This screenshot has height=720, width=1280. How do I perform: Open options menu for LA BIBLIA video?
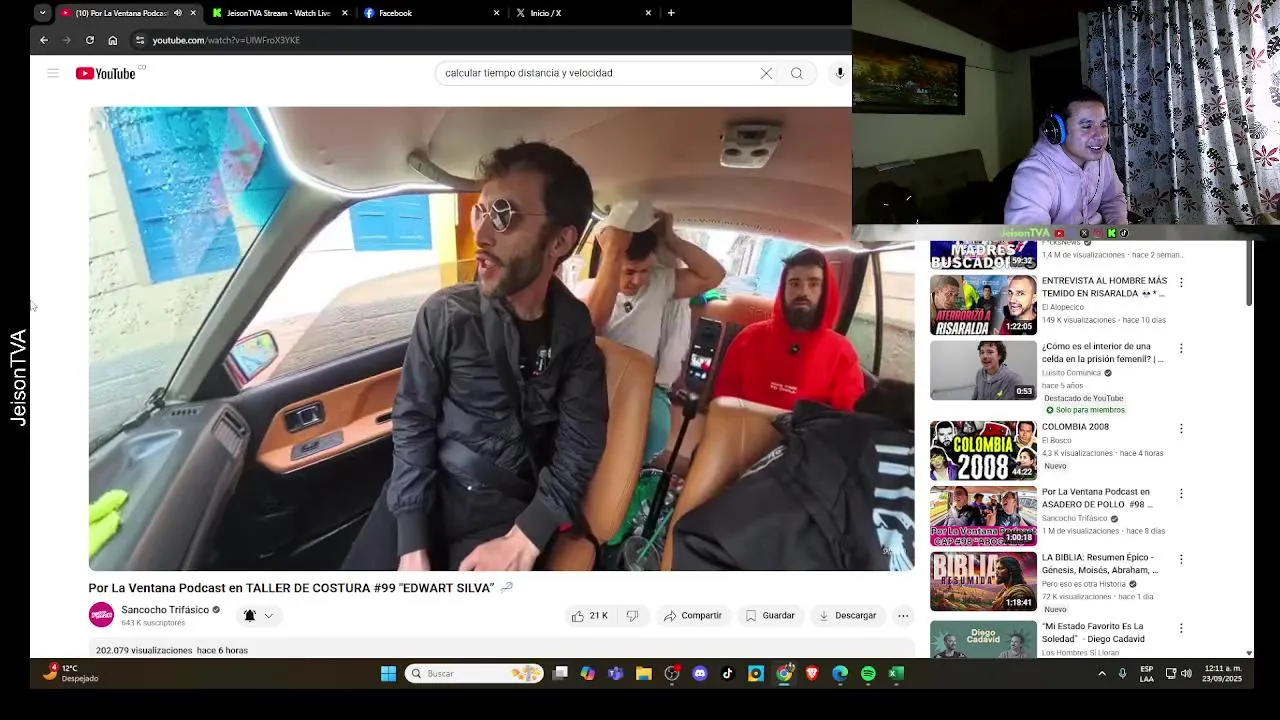(1181, 559)
